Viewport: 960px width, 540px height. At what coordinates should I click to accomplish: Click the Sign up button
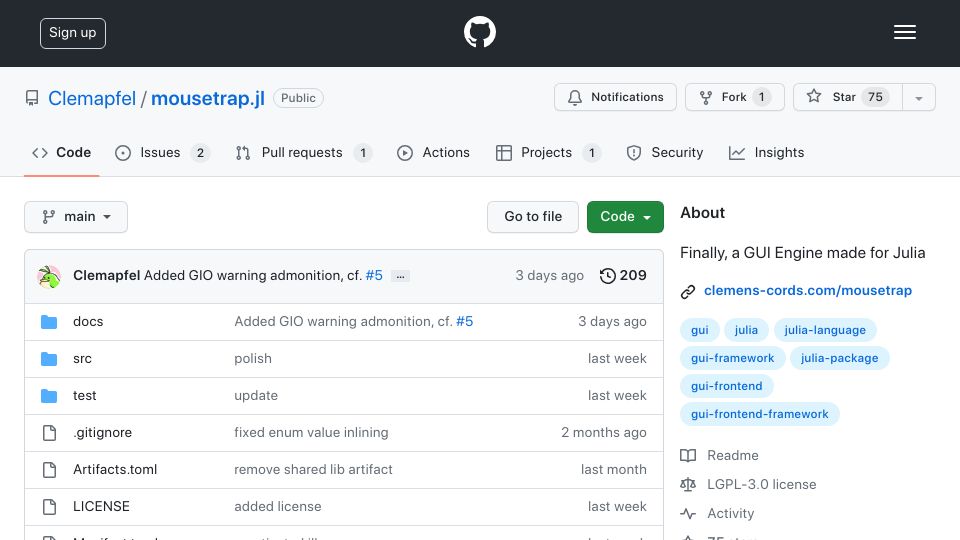pos(73,33)
